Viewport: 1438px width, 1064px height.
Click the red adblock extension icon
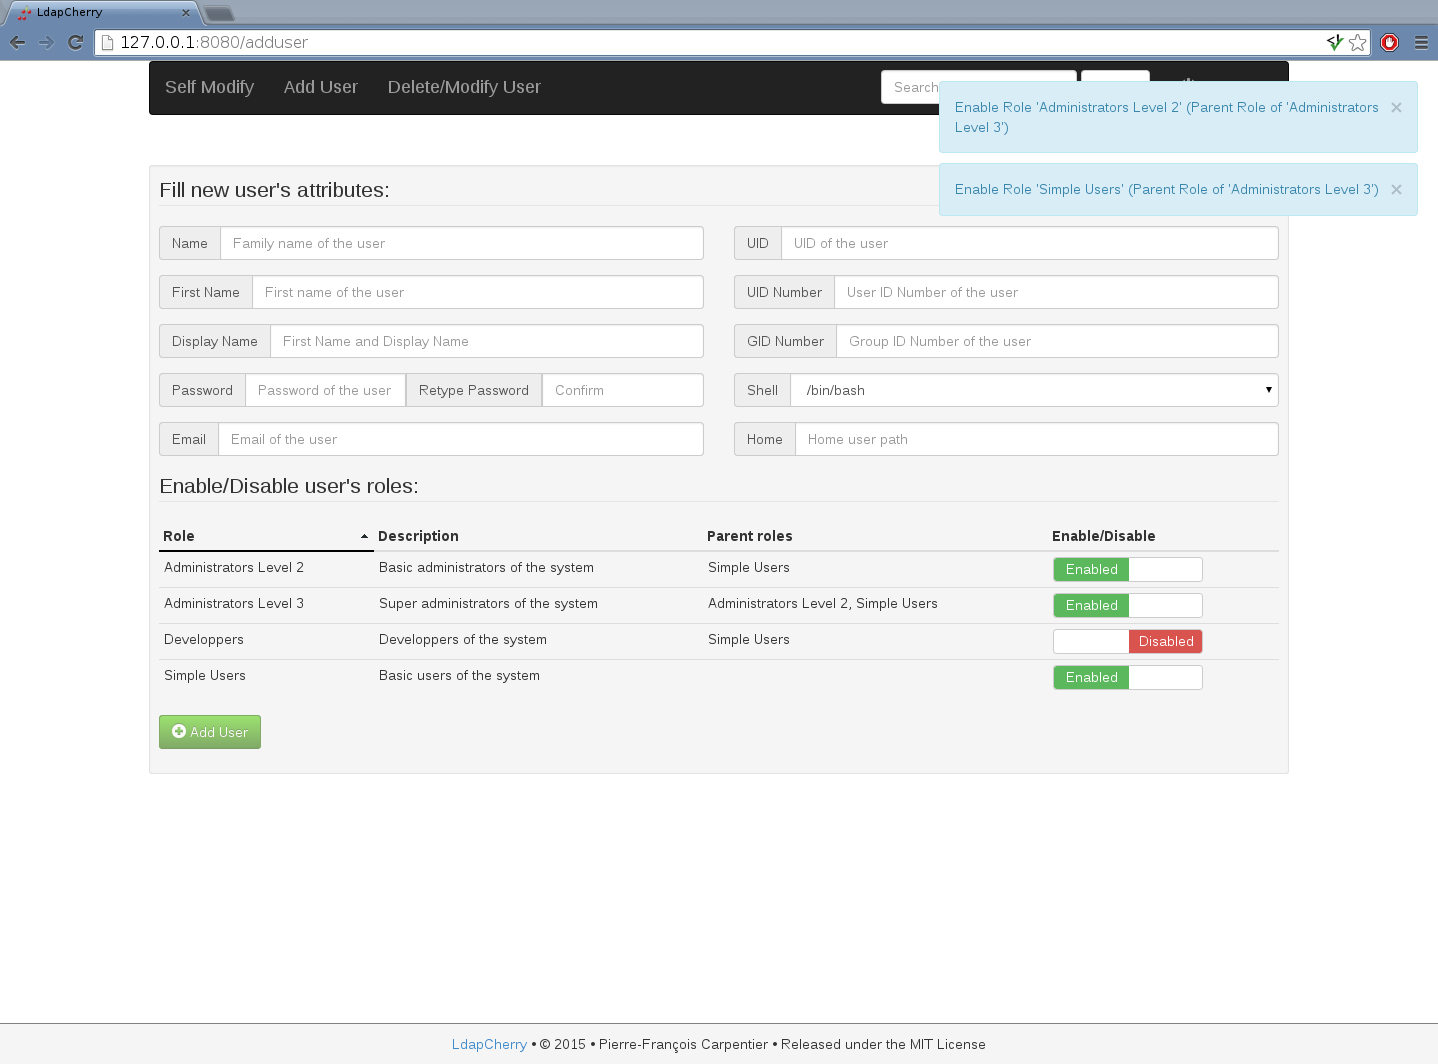point(1389,42)
